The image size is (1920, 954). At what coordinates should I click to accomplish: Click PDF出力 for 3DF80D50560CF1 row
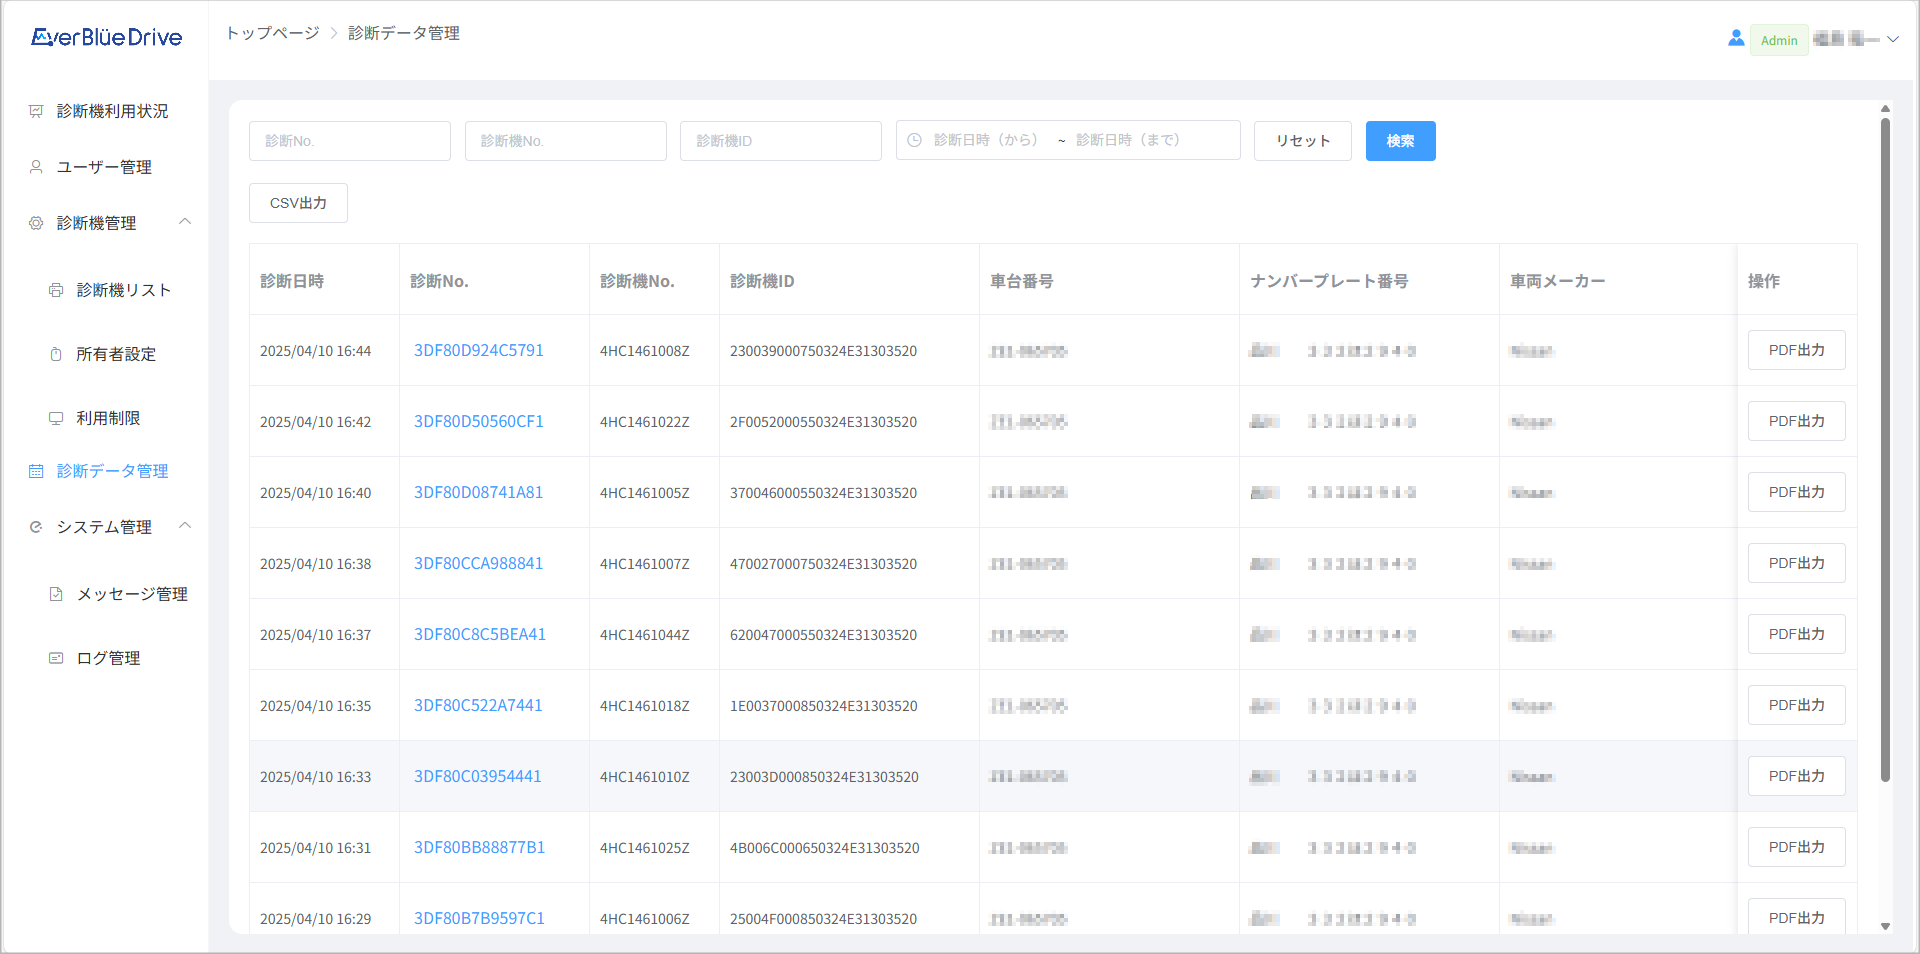1796,421
